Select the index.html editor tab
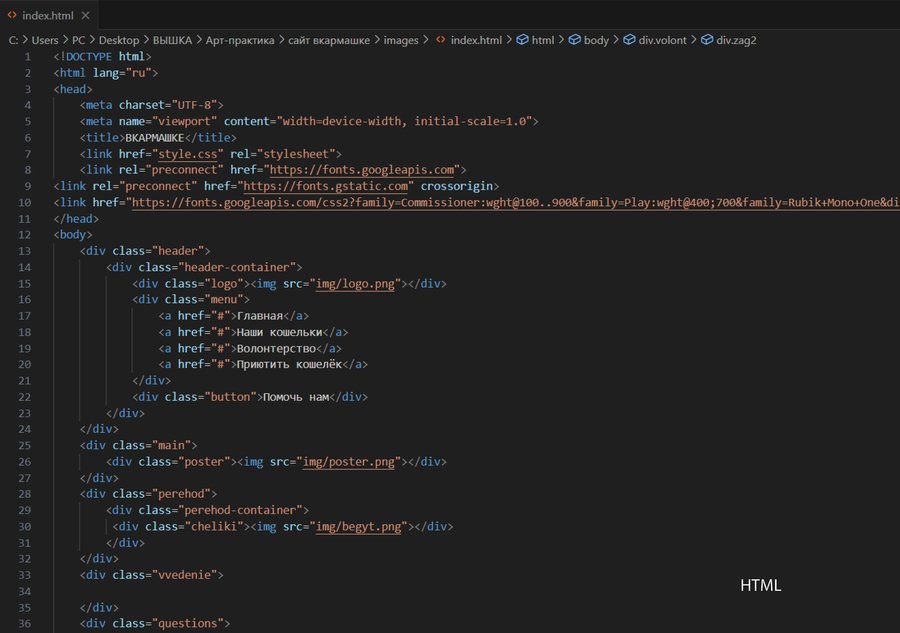Image resolution: width=900 pixels, height=633 pixels. (x=47, y=16)
